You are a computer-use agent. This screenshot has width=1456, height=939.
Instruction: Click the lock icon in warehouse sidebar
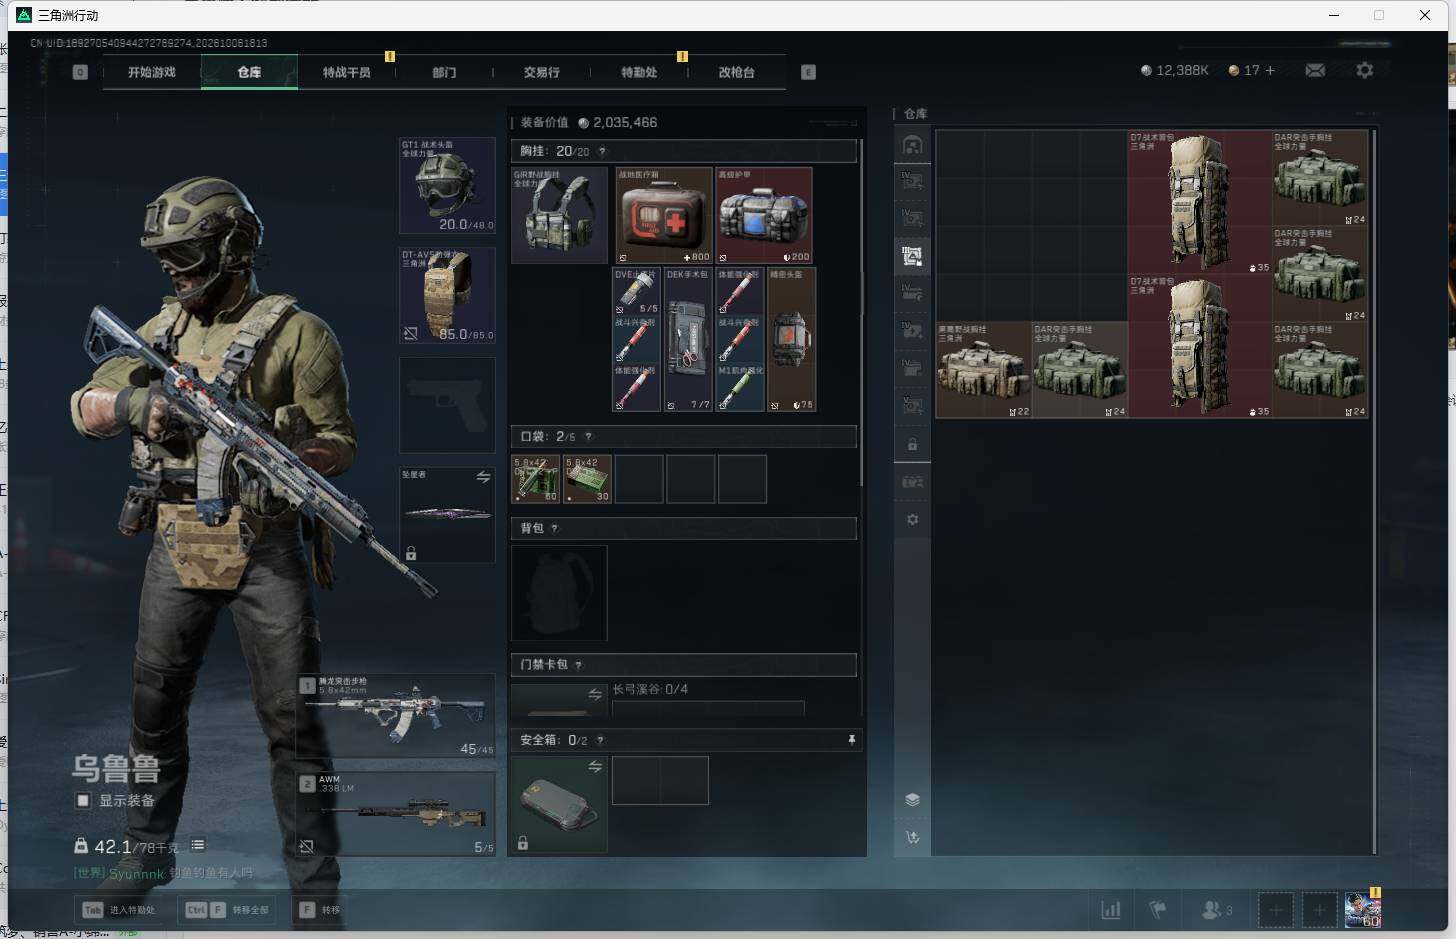click(912, 444)
